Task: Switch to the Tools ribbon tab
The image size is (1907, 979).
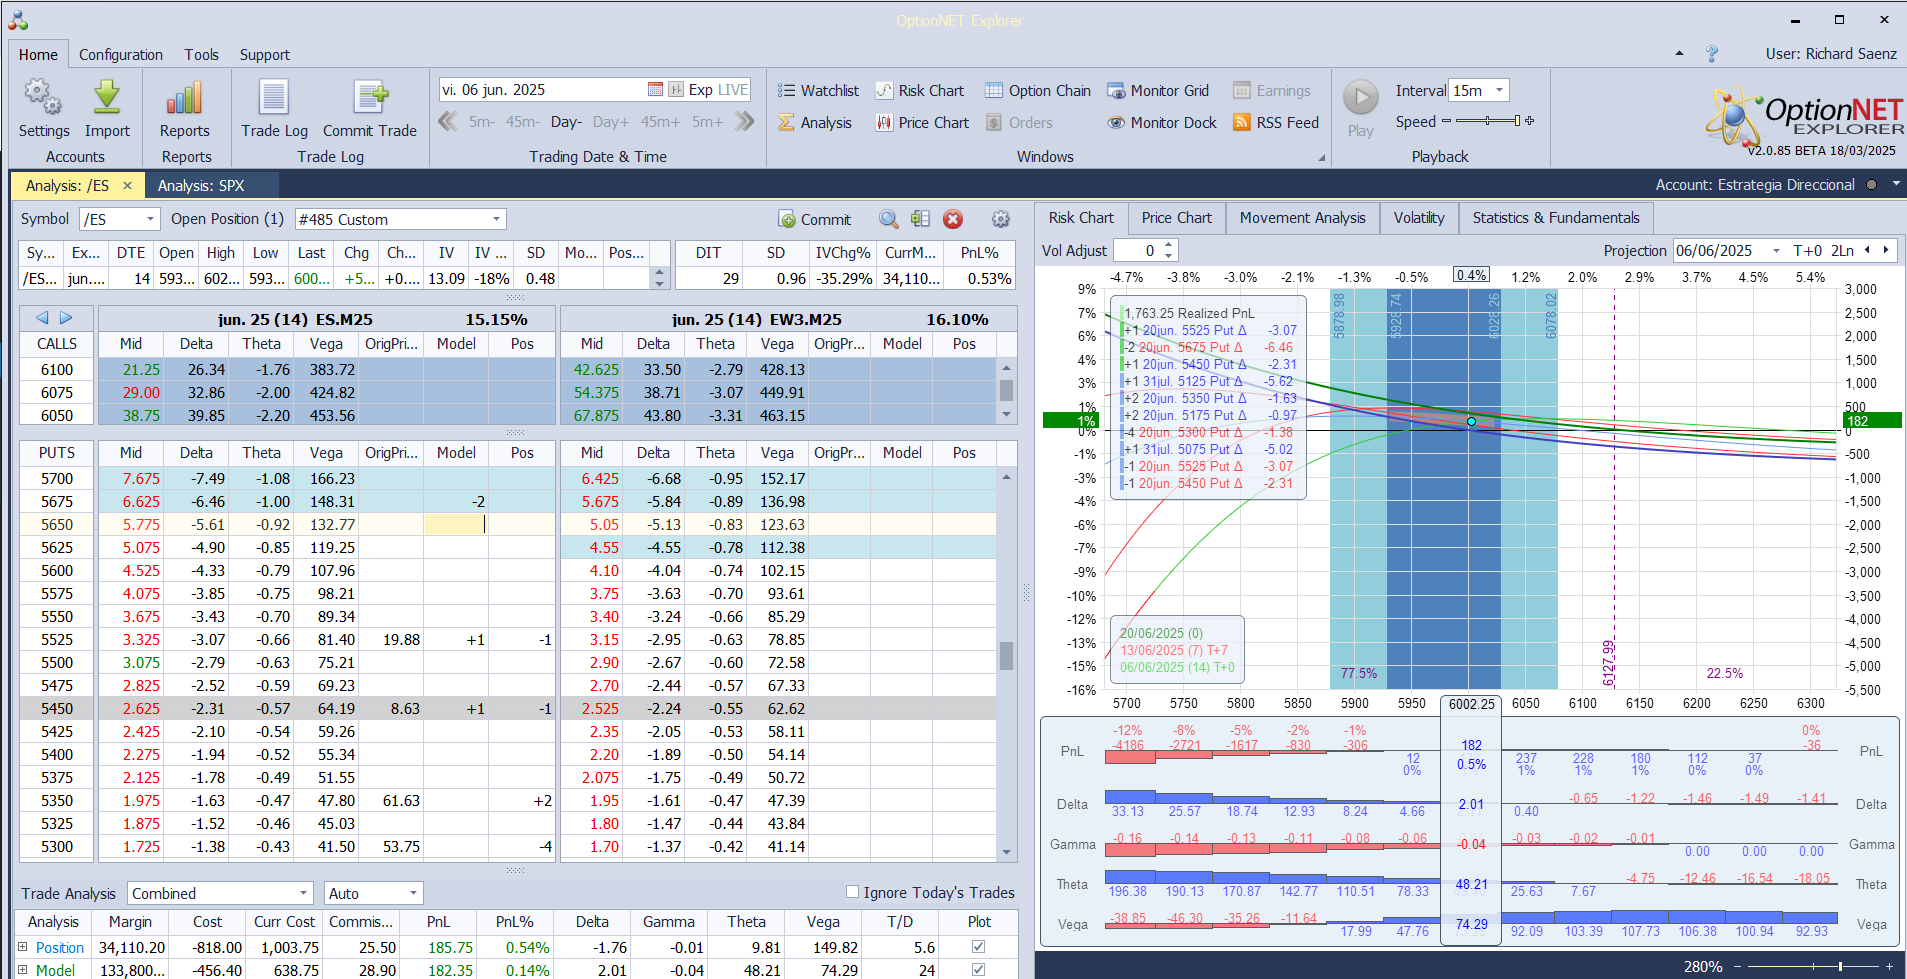Action: pyautogui.click(x=201, y=55)
